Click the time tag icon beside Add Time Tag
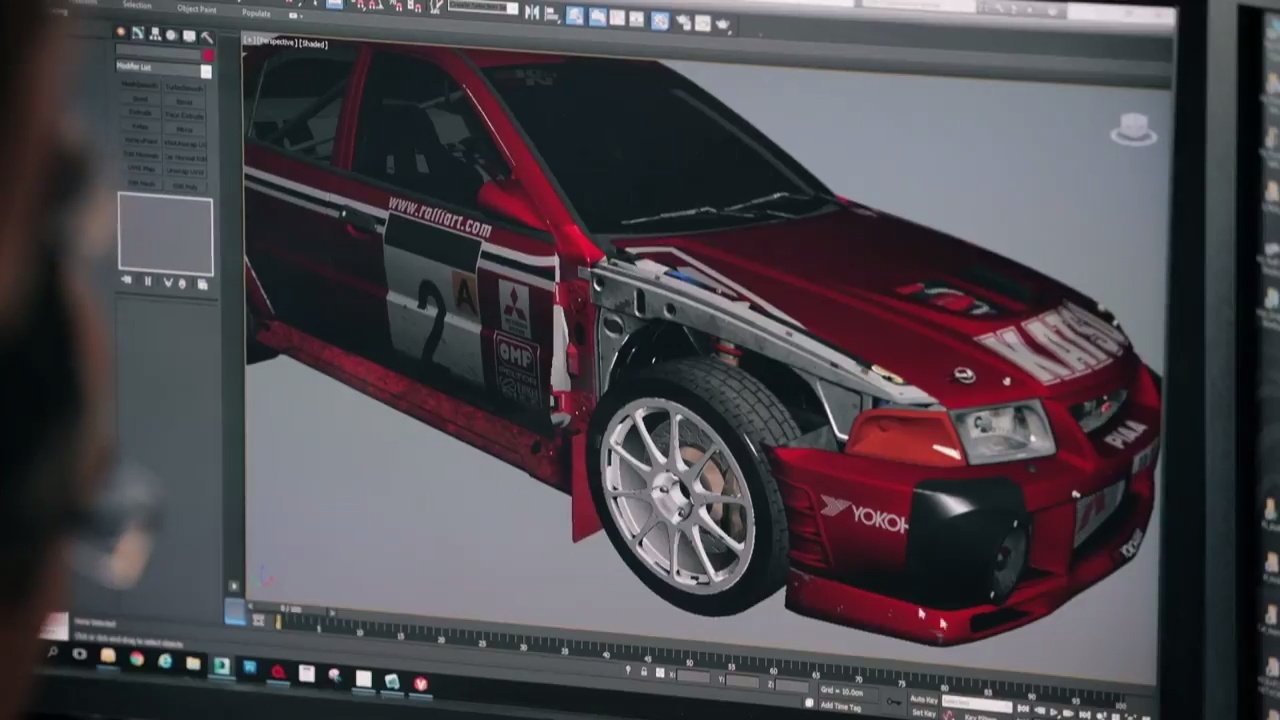The image size is (1280, 720). 808,702
